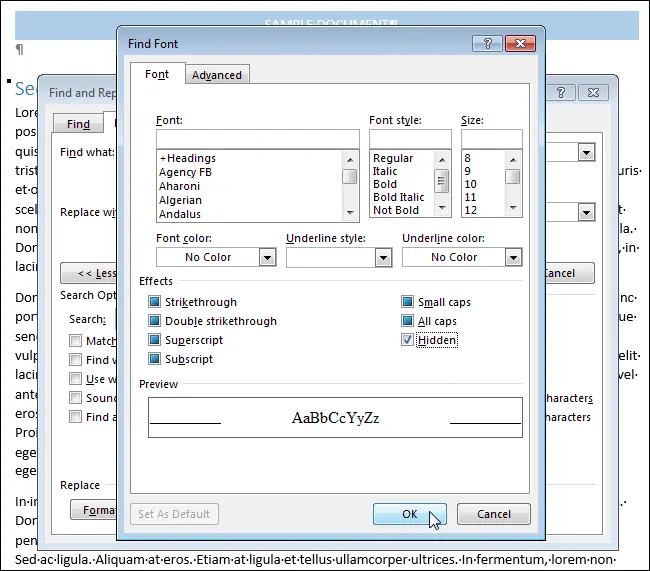Image resolution: width=650 pixels, height=571 pixels.
Task: Toggle the Small caps checkbox
Action: pyautogui.click(x=407, y=301)
